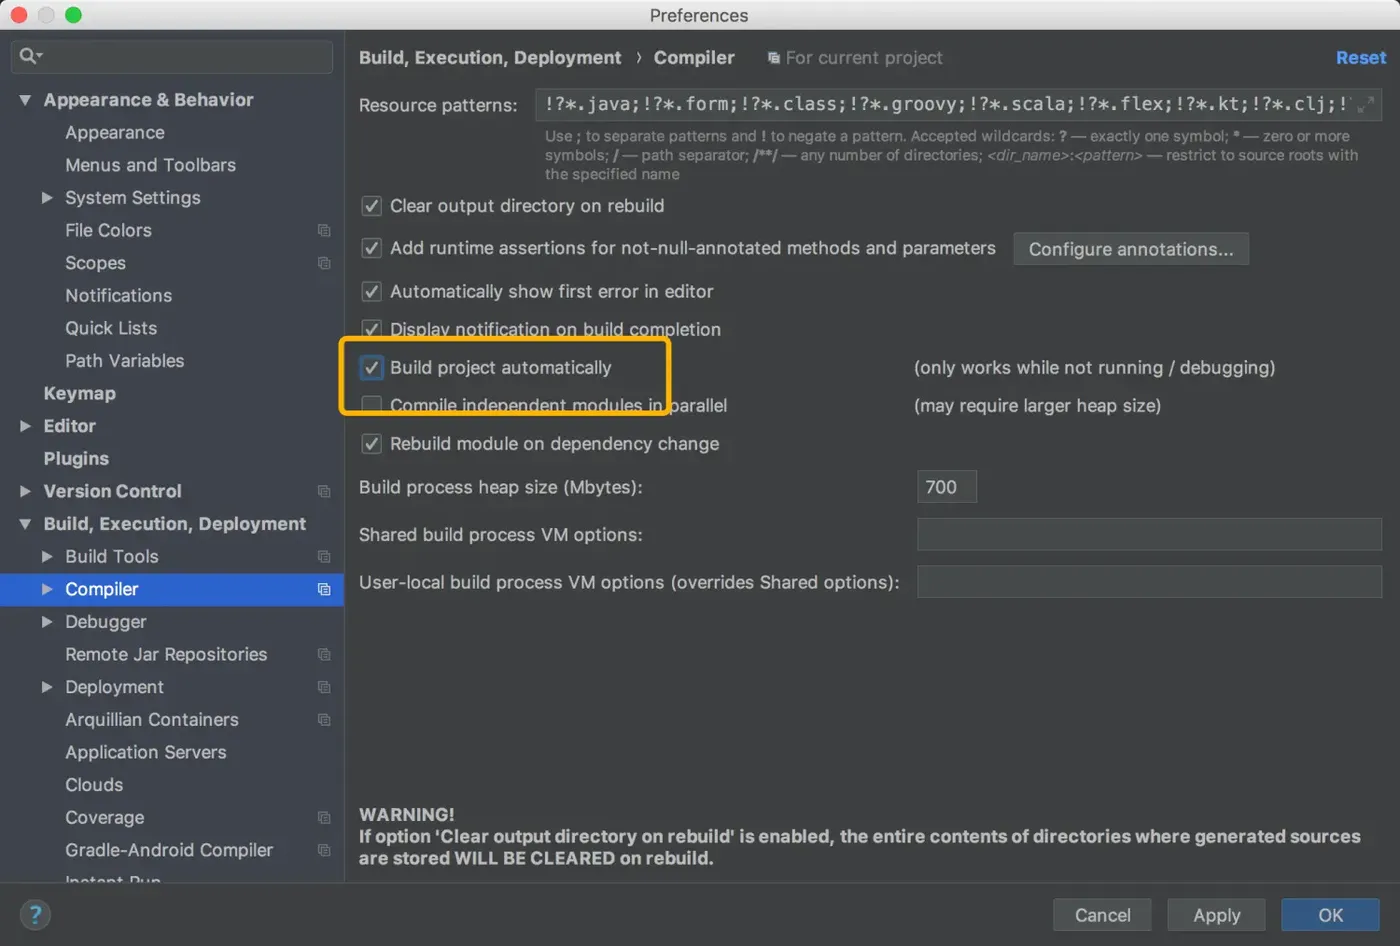Click project-level icon beside Coverage

click(x=324, y=818)
